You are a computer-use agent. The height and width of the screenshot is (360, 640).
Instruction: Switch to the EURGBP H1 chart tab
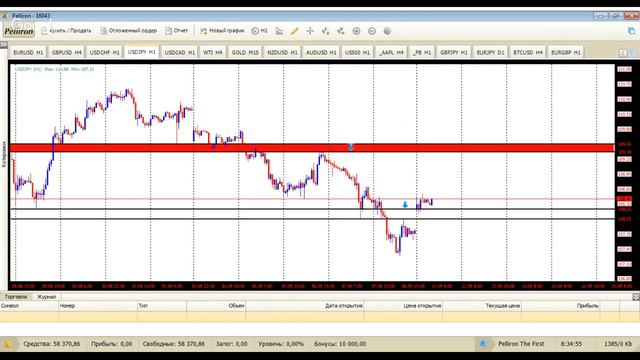[566, 53]
